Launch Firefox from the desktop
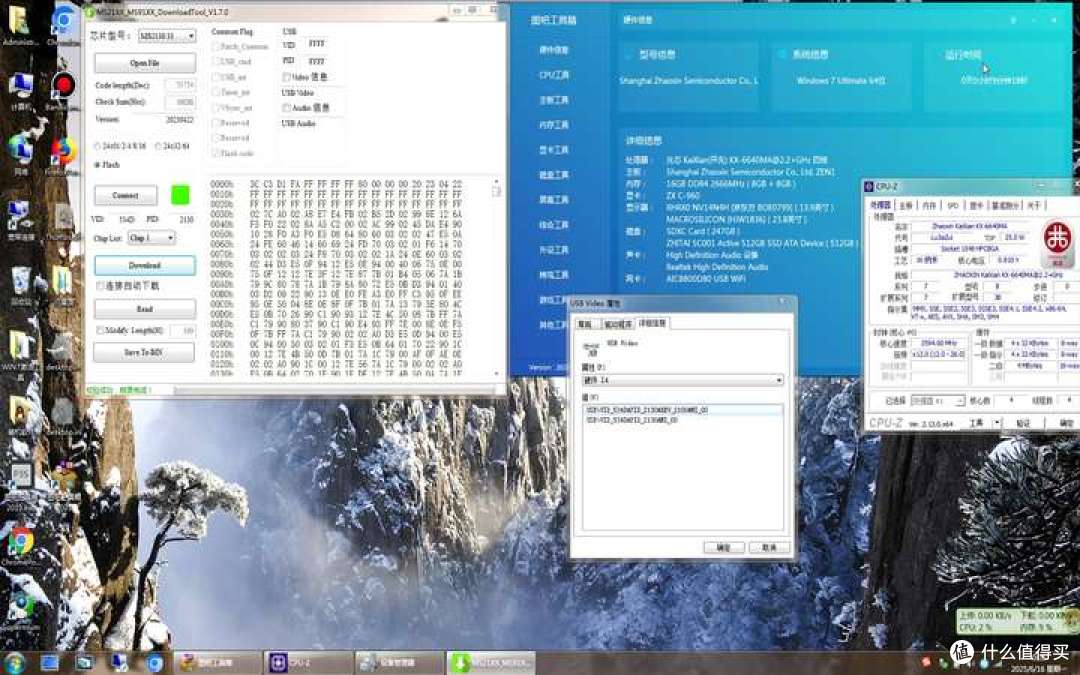The height and width of the screenshot is (675, 1080). click(x=63, y=152)
